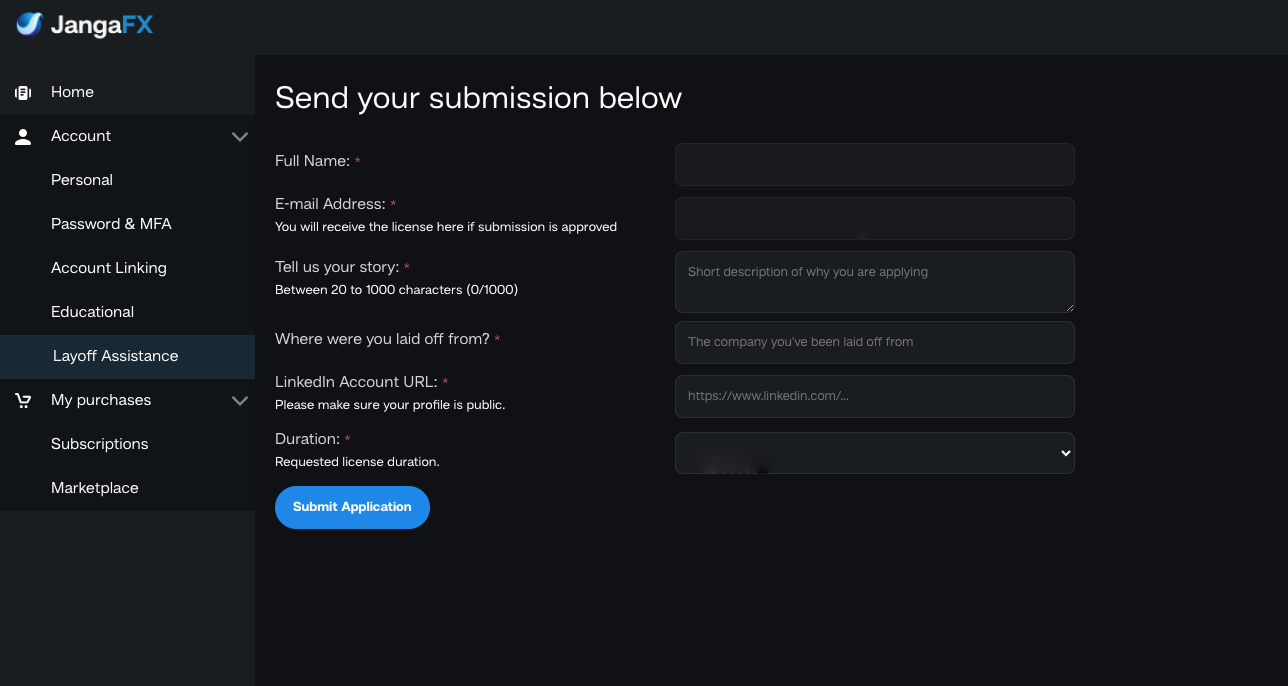Image resolution: width=1288 pixels, height=686 pixels.
Task: Open the Personal account page
Action: pos(82,180)
